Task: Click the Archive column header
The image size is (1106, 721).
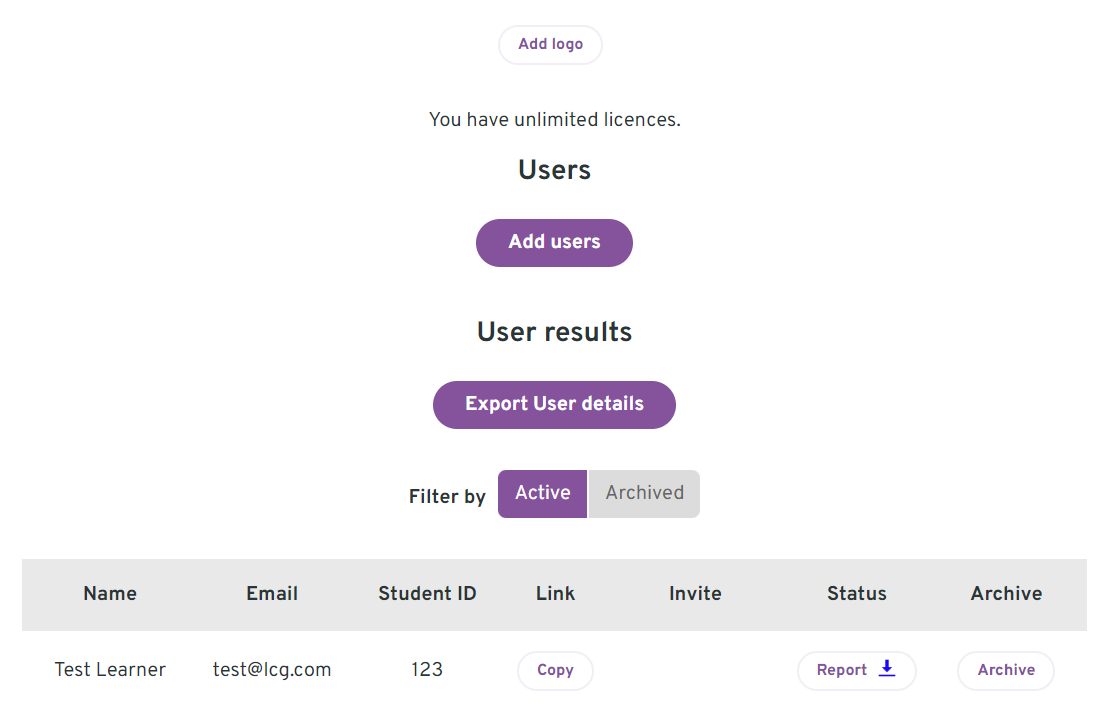Action: (1007, 594)
